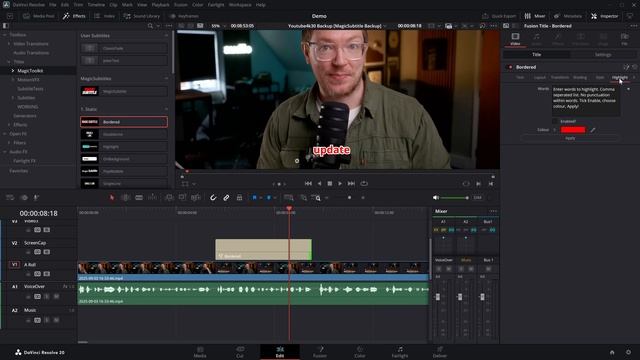Click the Bordered clip on V2 track

coord(263,249)
